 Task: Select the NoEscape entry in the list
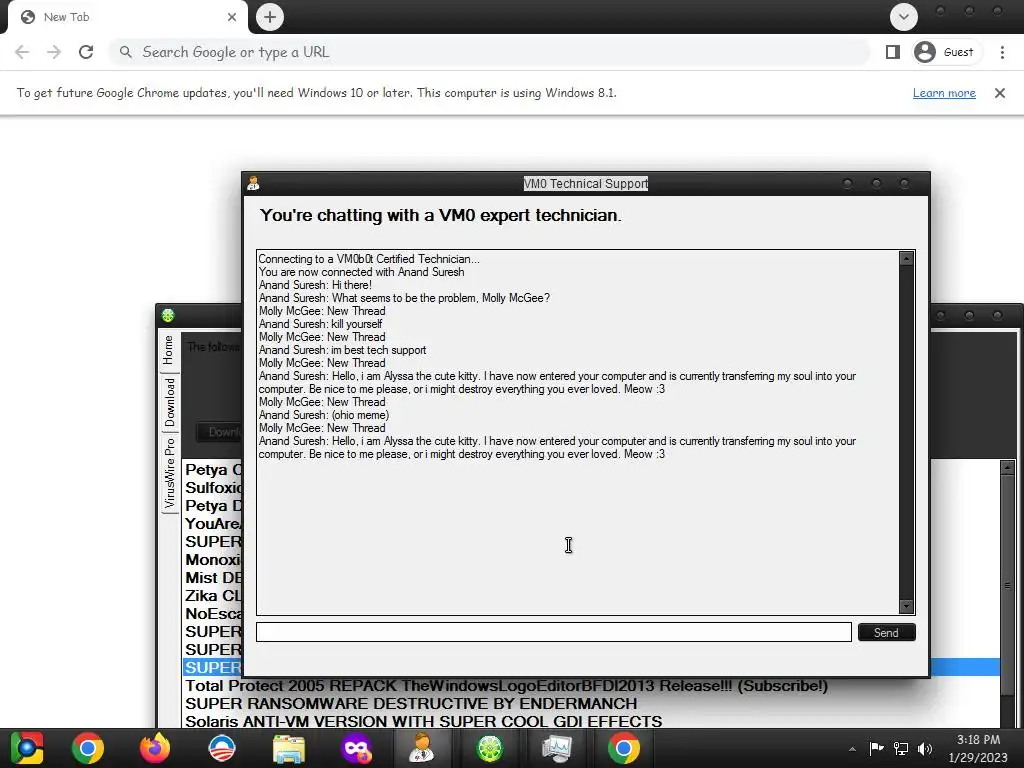pyautogui.click(x=213, y=614)
